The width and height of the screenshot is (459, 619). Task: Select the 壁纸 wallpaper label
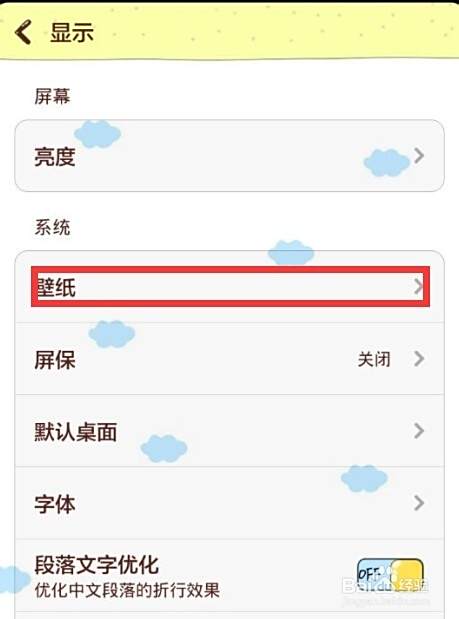pyautogui.click(x=56, y=287)
